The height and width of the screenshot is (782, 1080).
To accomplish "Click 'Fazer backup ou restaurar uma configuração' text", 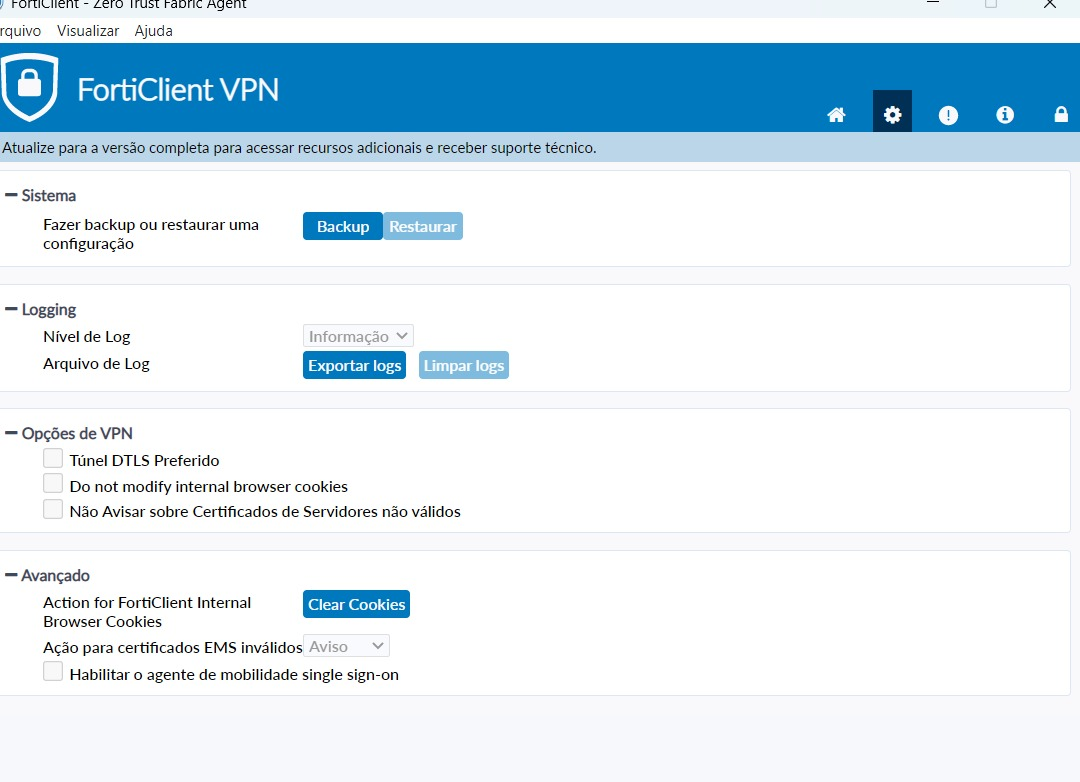I will (151, 234).
